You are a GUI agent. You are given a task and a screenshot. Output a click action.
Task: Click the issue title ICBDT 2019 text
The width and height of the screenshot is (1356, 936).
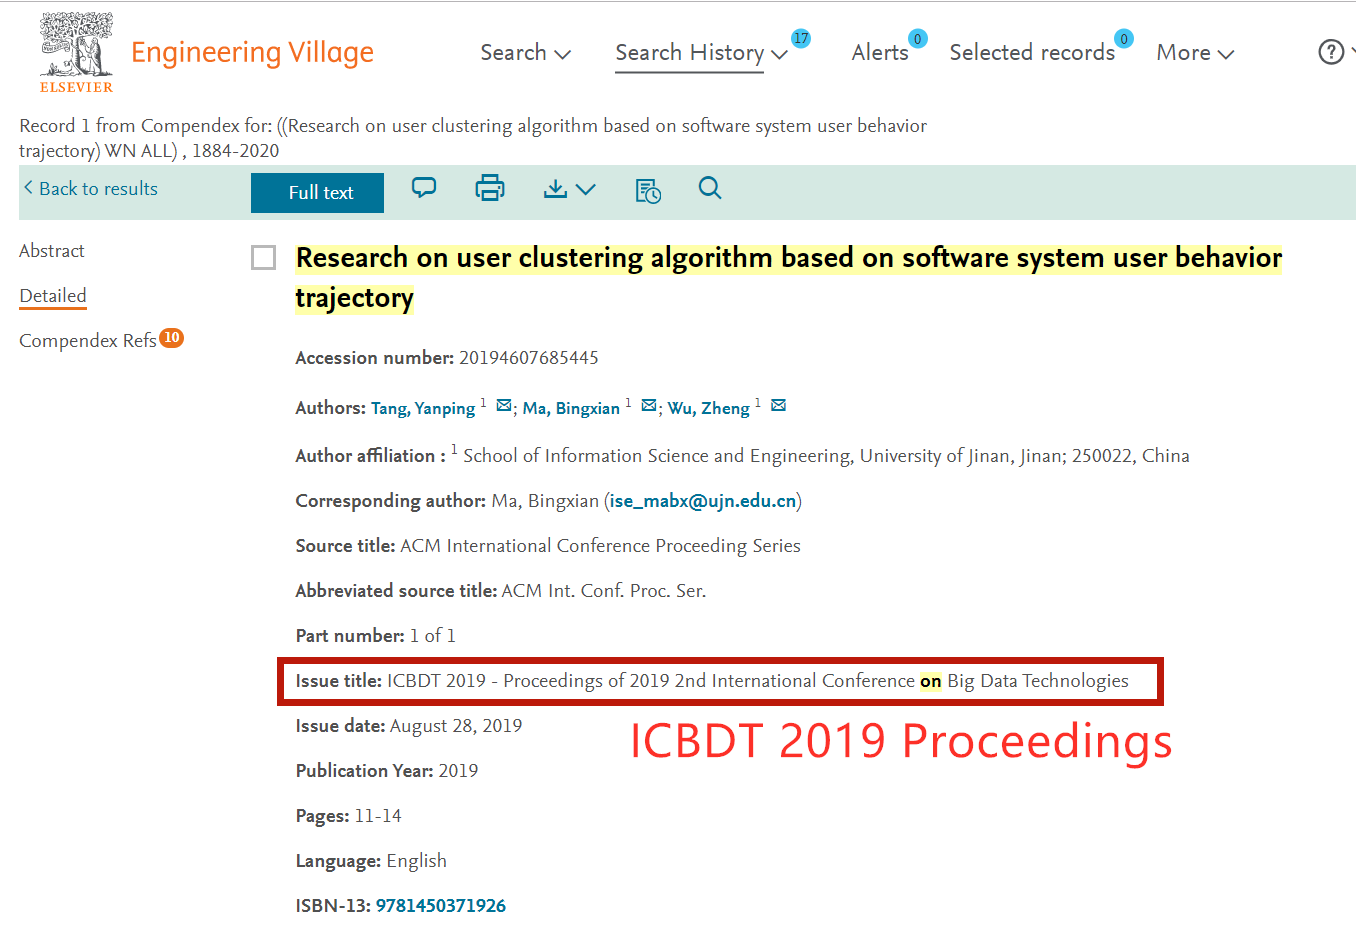click(x=758, y=681)
